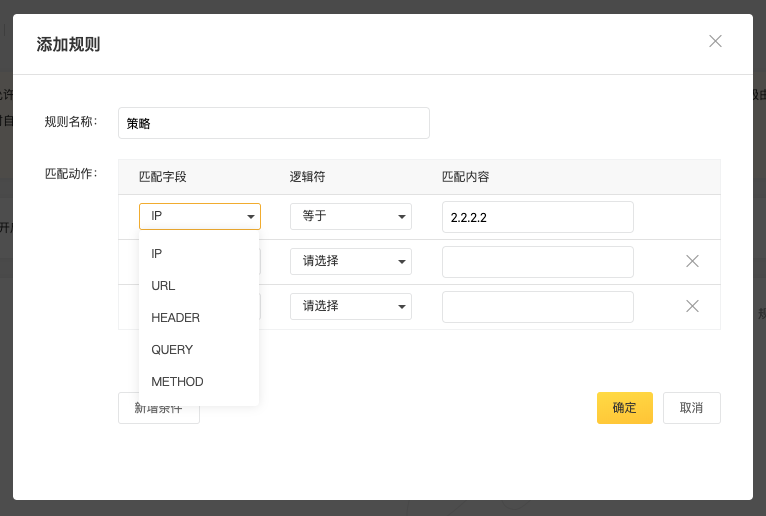Screen dimensions: 766x516
Task: Expand second row 请选择 logic operator dropdown
Action: click(350, 261)
